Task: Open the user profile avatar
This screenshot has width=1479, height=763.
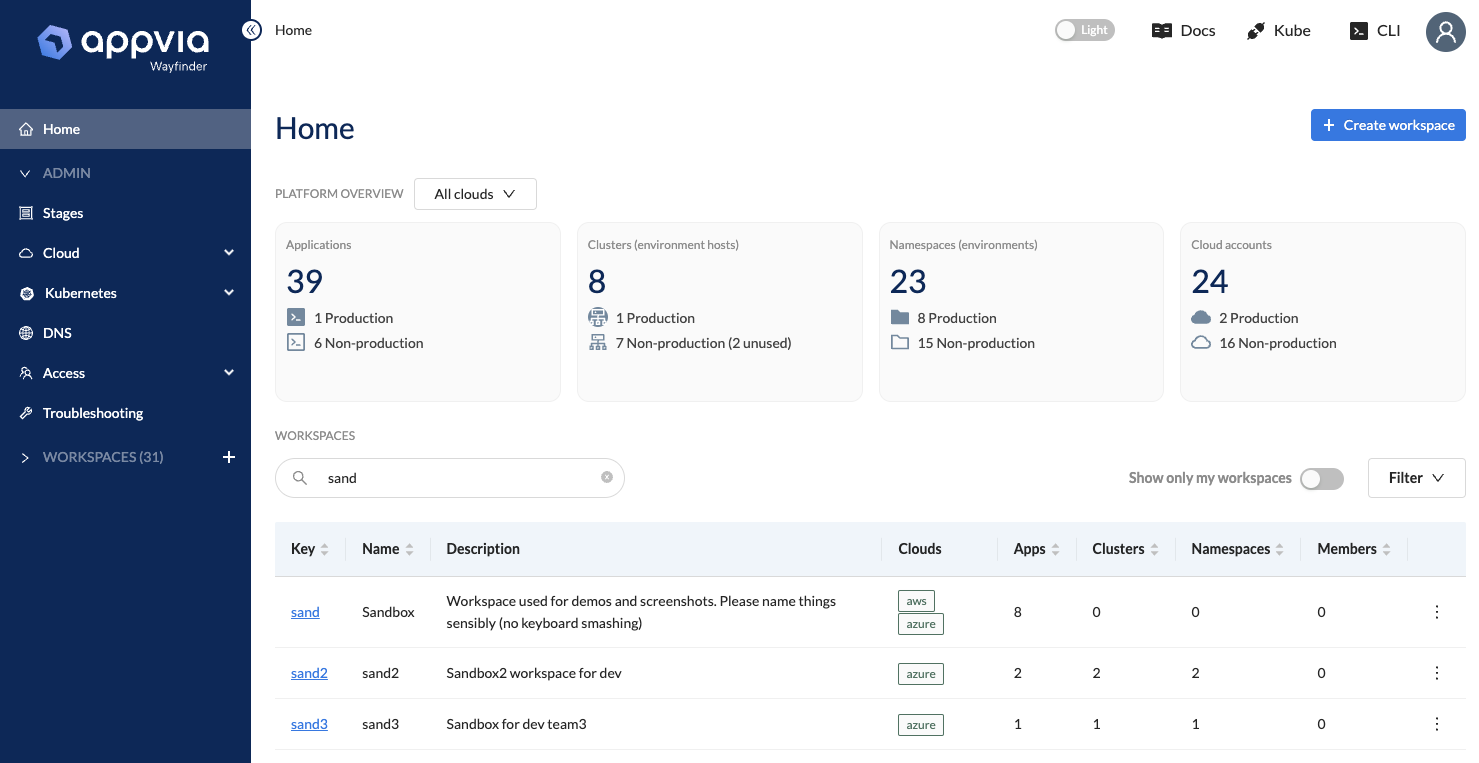Action: (1445, 32)
